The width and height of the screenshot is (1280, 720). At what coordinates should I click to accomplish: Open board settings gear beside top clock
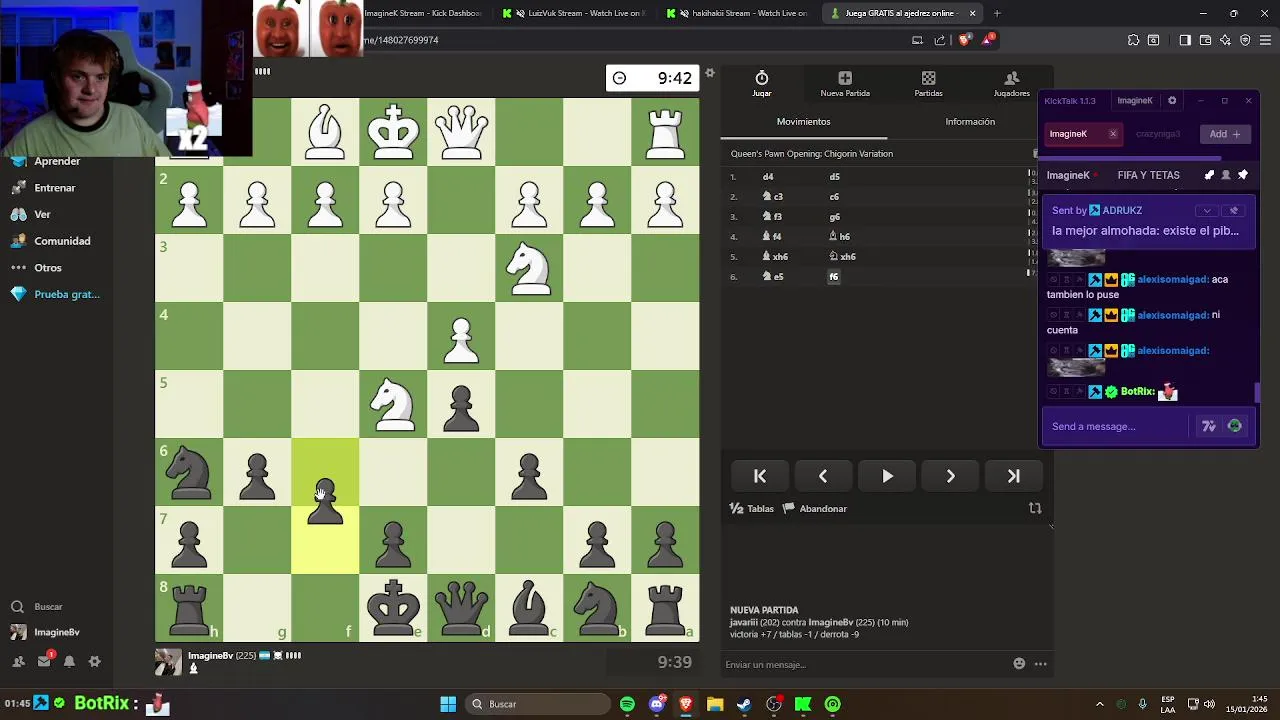(x=710, y=73)
